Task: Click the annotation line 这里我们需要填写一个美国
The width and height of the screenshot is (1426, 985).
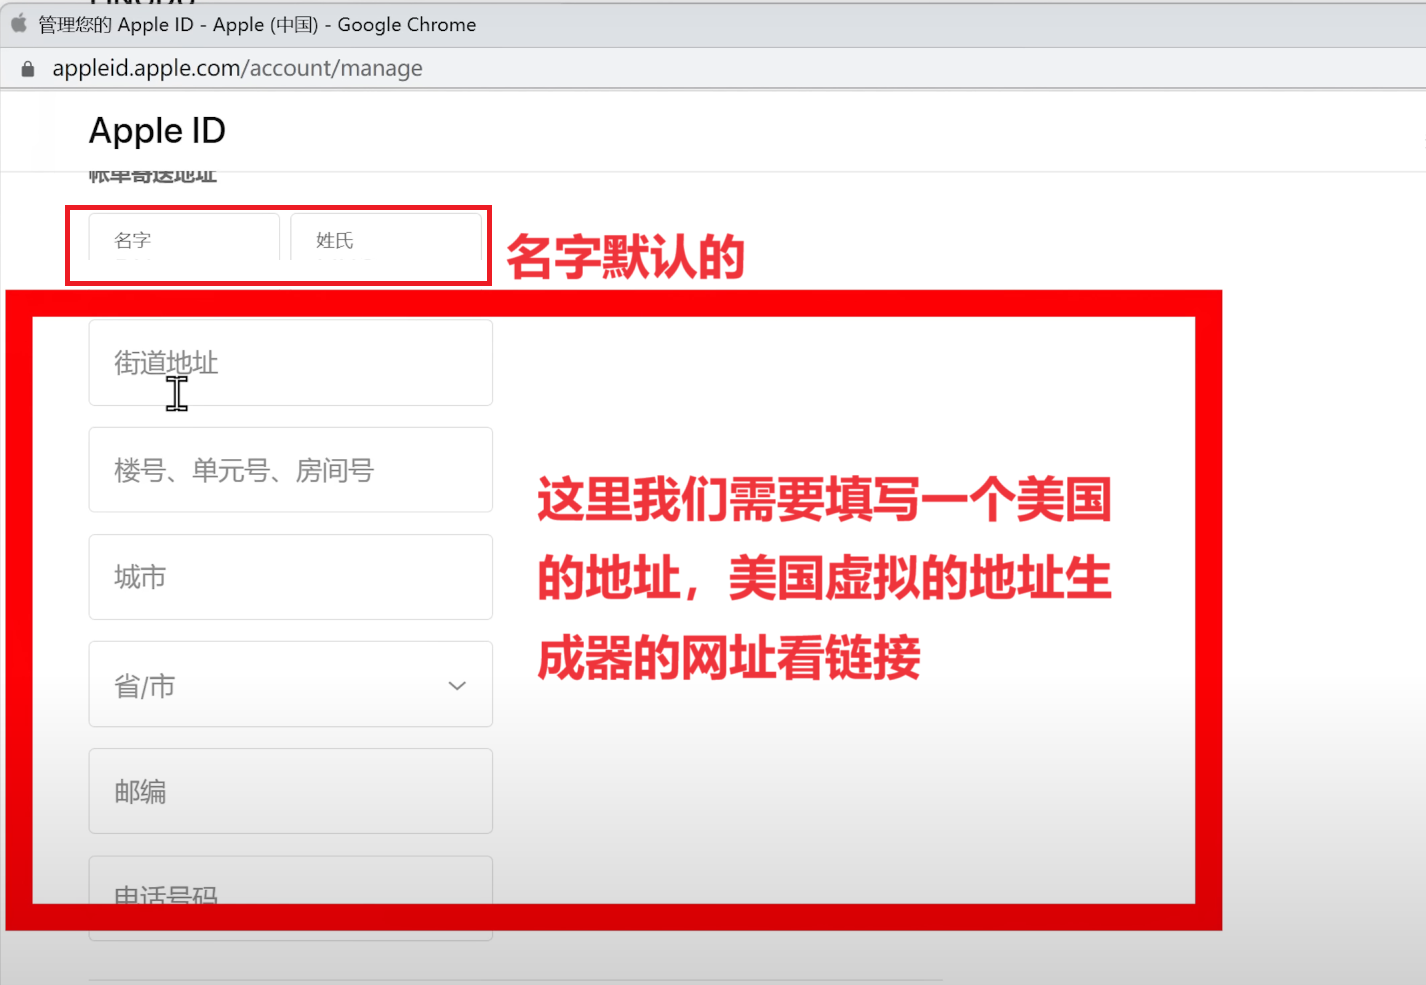Action: click(824, 499)
